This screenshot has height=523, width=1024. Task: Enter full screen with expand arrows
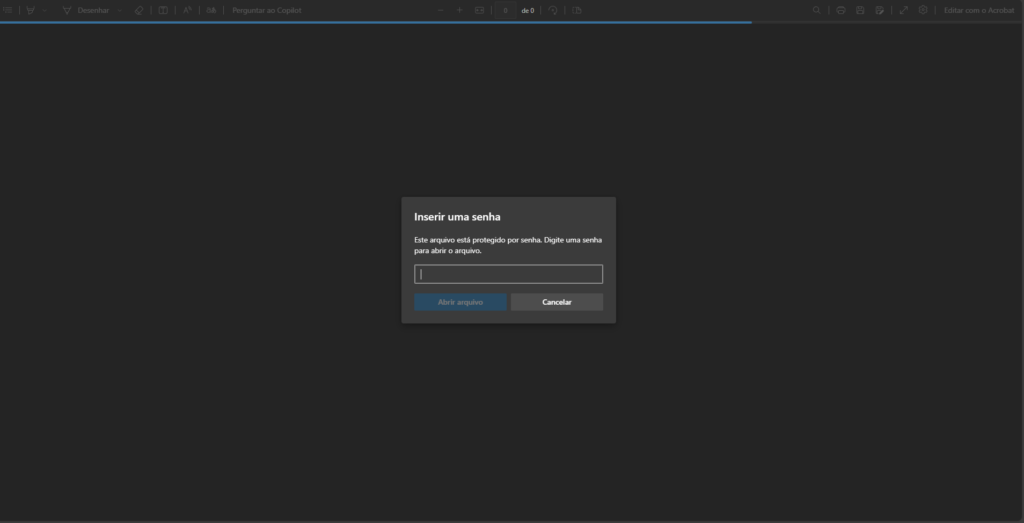click(904, 10)
